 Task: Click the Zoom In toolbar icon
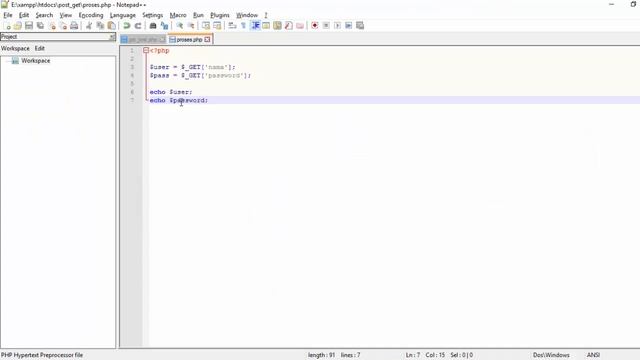click(179, 26)
